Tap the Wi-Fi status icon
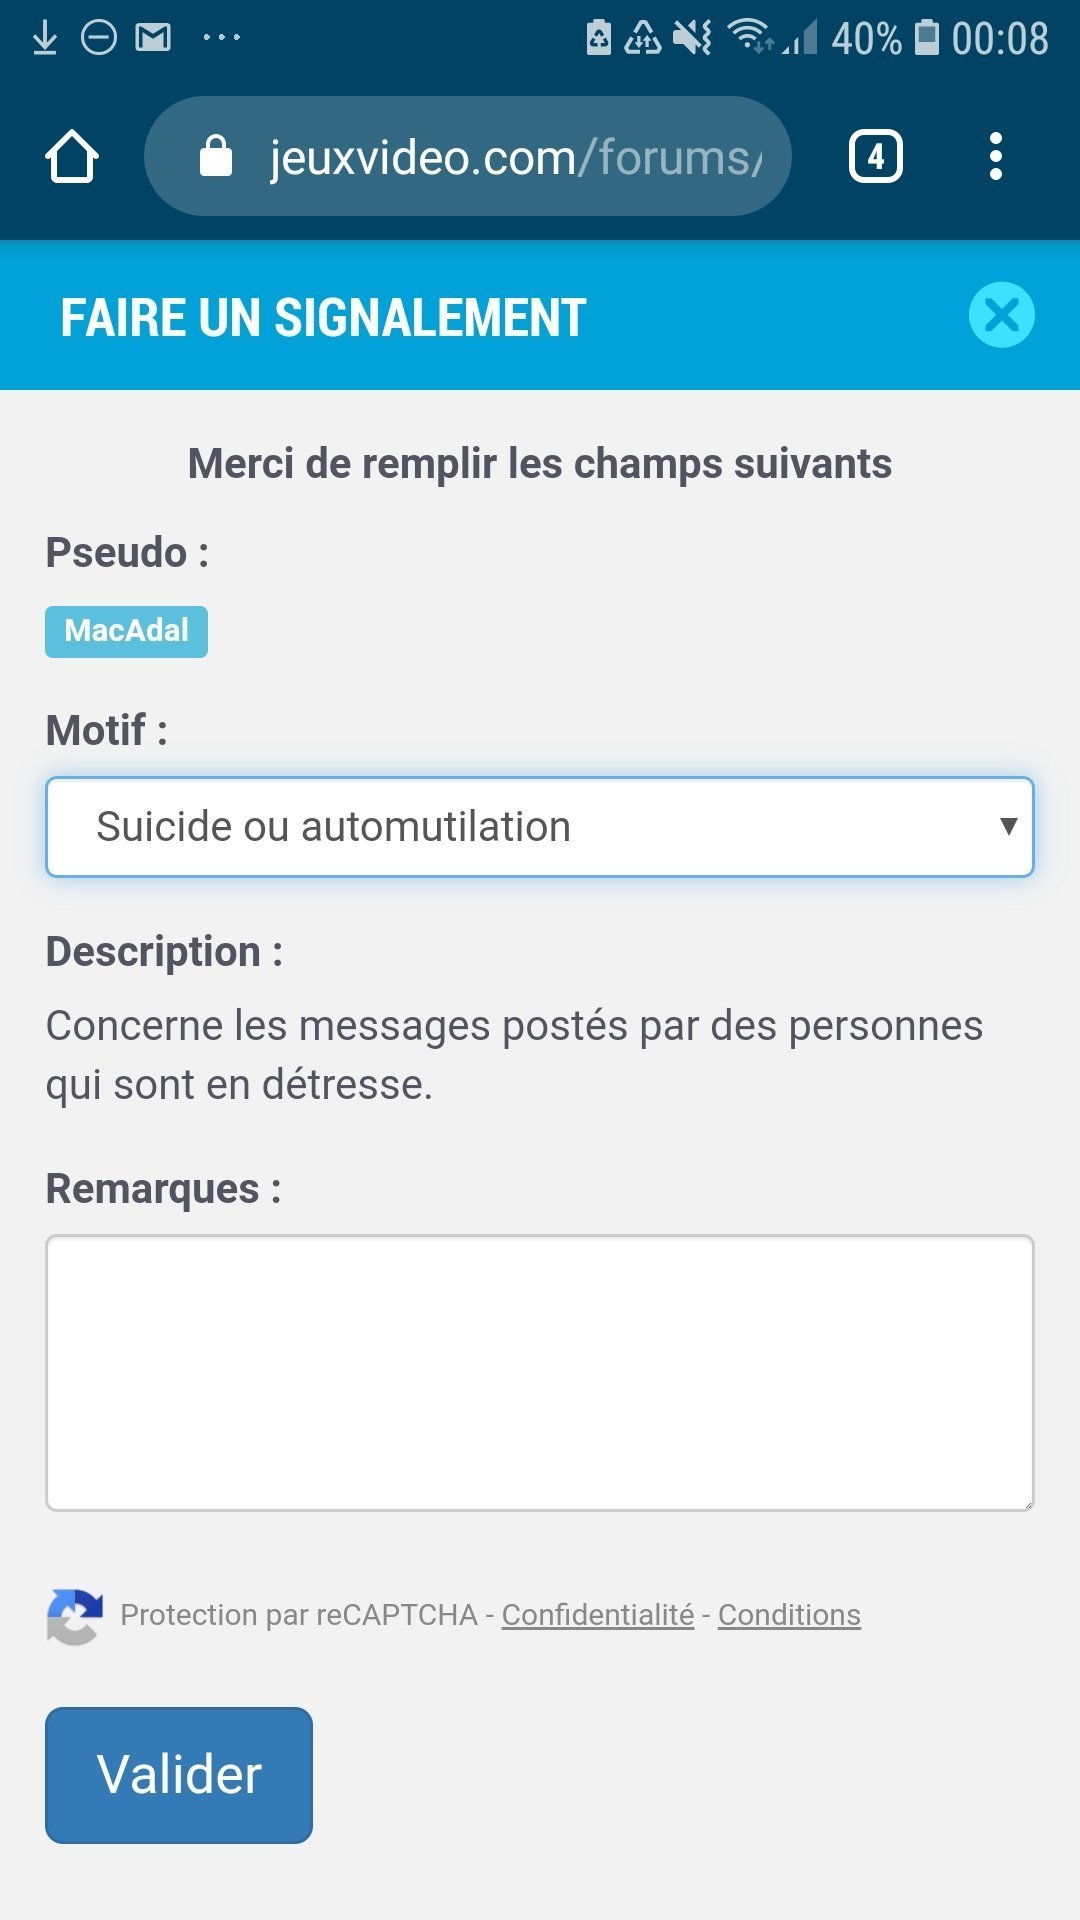 [748, 36]
